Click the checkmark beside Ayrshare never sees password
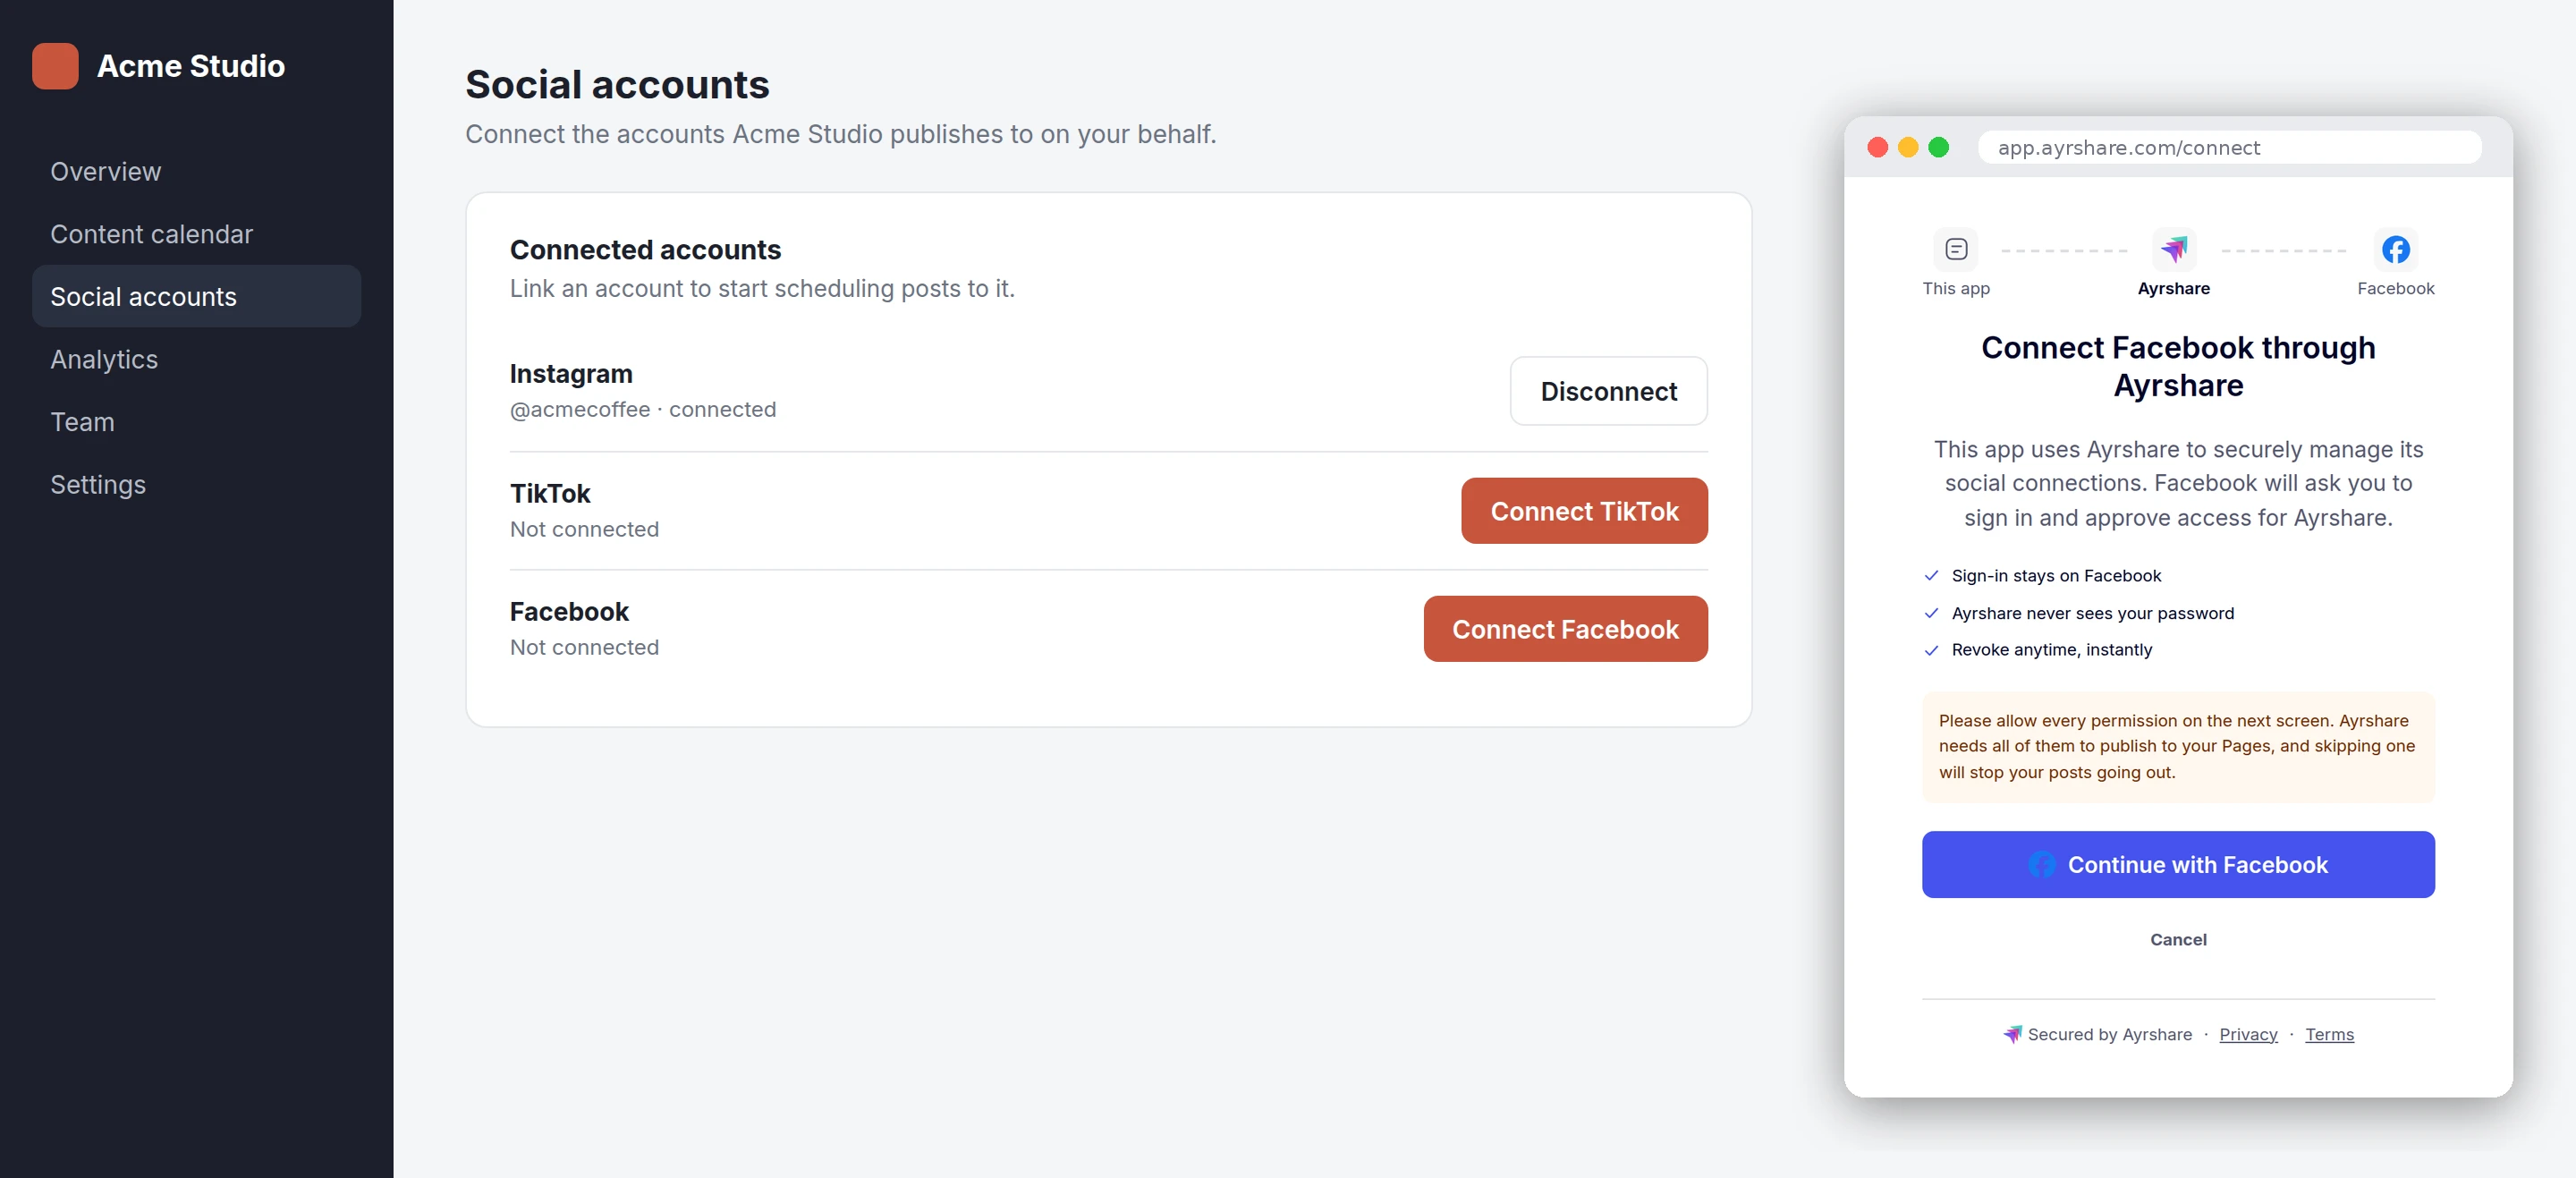The image size is (2576, 1178). (1931, 613)
